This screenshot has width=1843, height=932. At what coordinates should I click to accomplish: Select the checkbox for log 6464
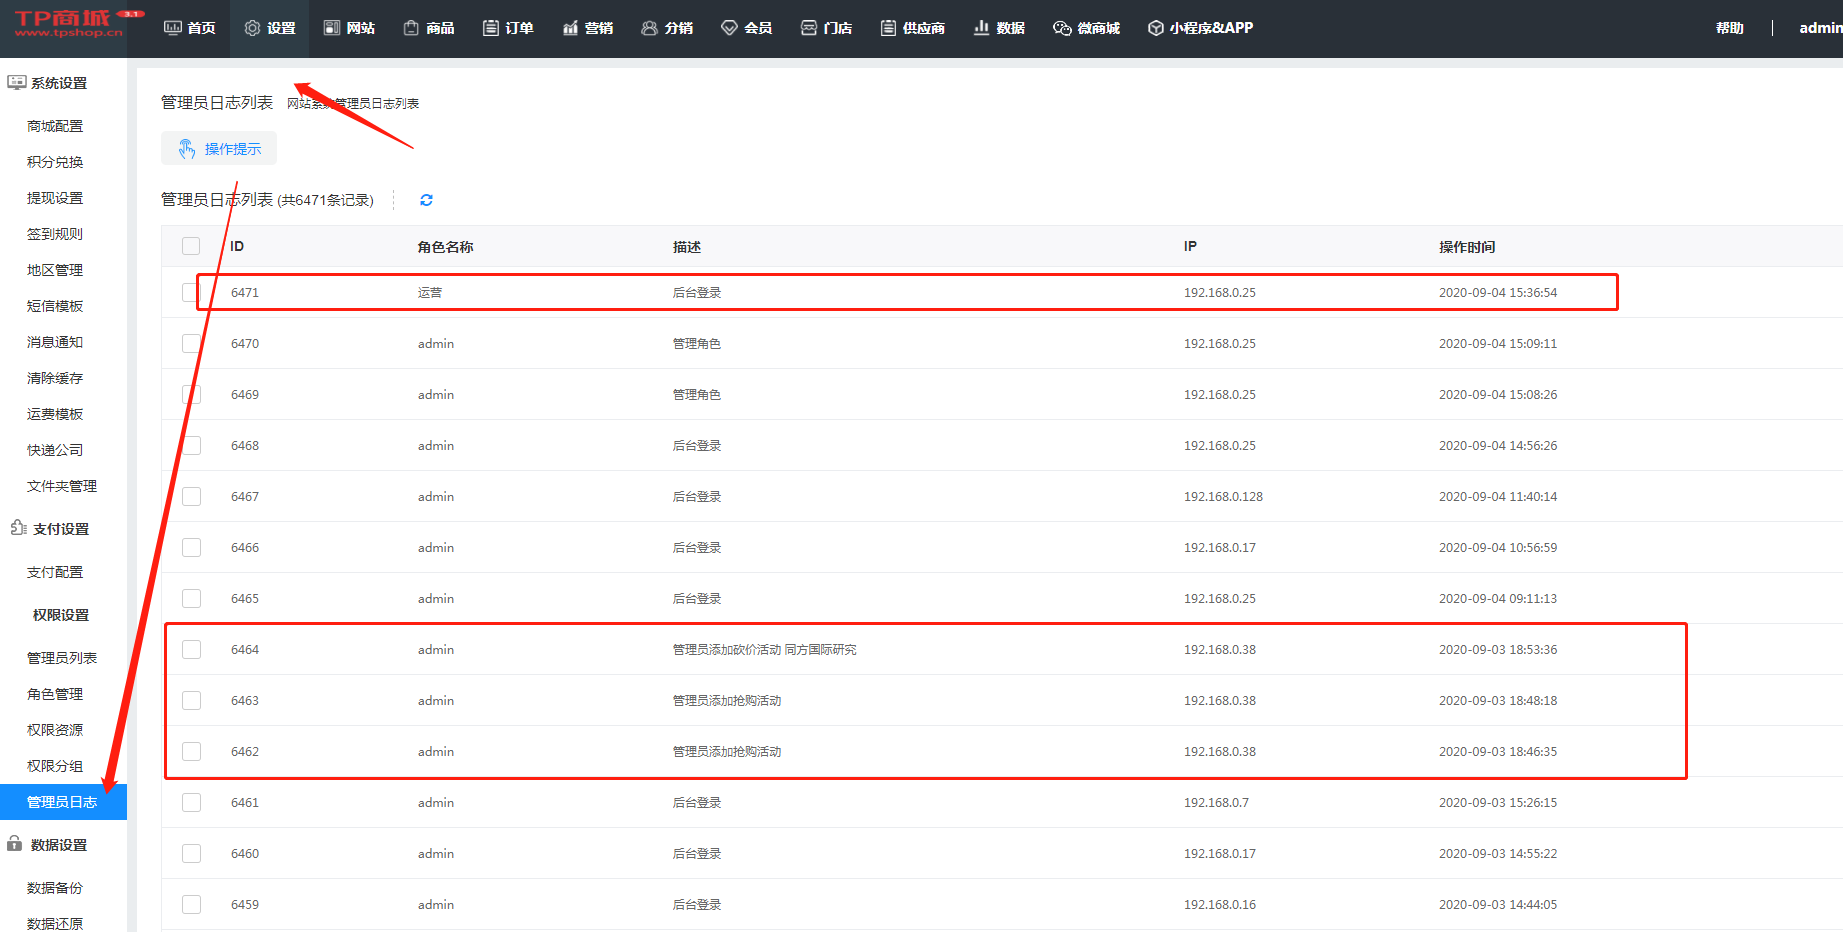(x=191, y=650)
